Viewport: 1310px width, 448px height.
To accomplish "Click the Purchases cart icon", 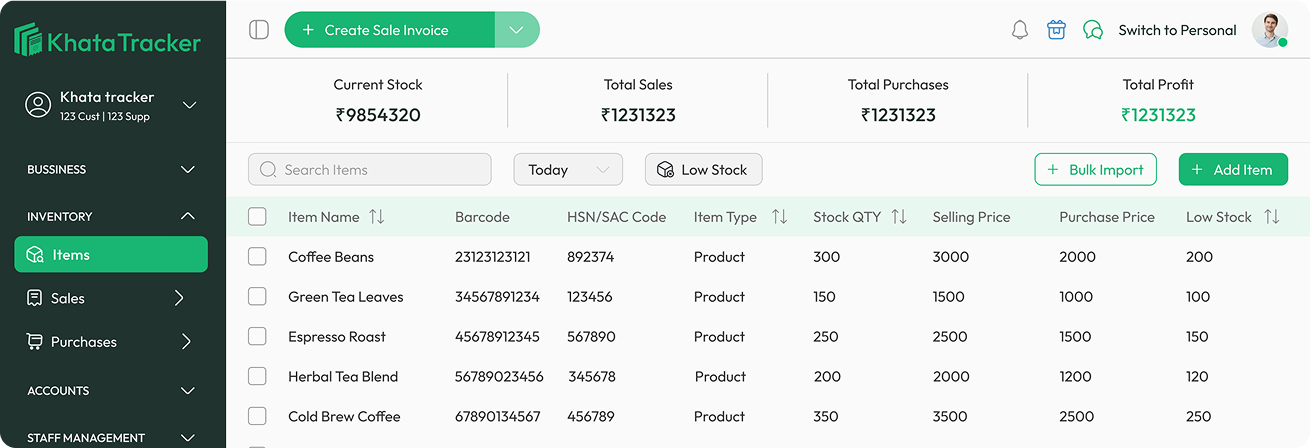I will pyautogui.click(x=35, y=342).
